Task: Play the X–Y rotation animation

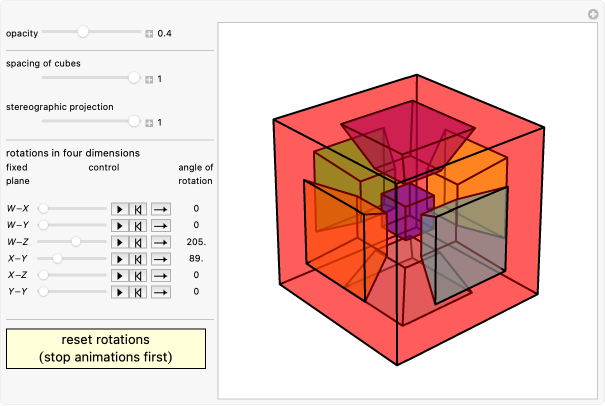Action: click(120, 259)
